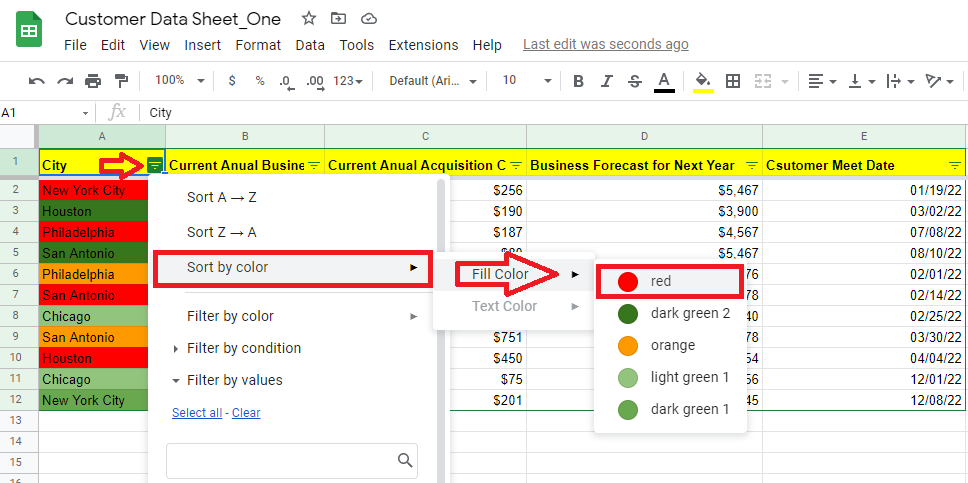
Task: Format as percent
Action: pos(260,81)
